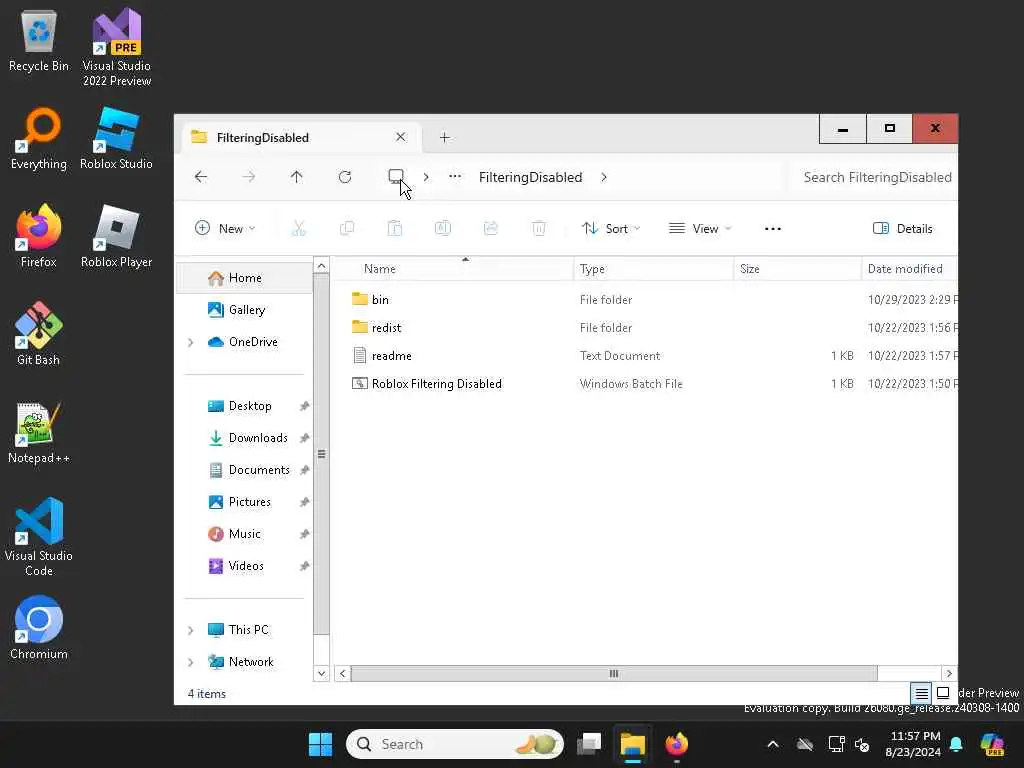Screen dimensions: 1024x768
Task: Open Music quick access folder
Action: pyautogui.click(x=244, y=534)
